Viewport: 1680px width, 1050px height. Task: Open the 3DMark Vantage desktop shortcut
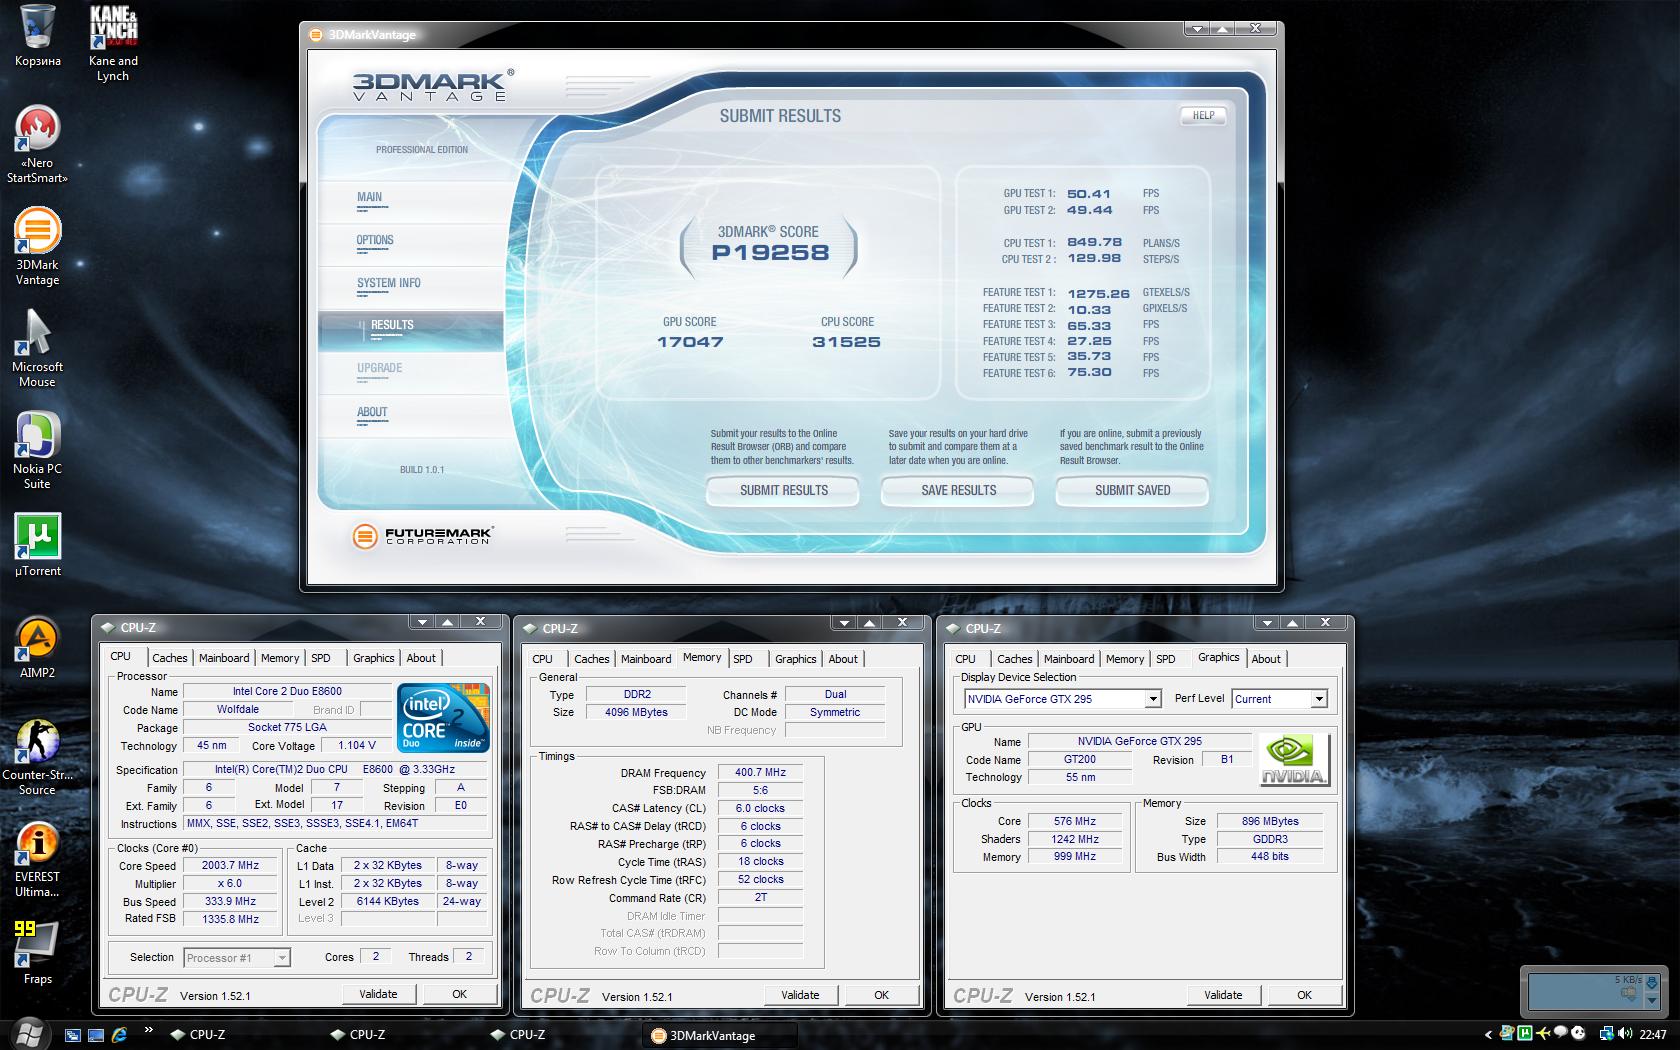point(37,247)
